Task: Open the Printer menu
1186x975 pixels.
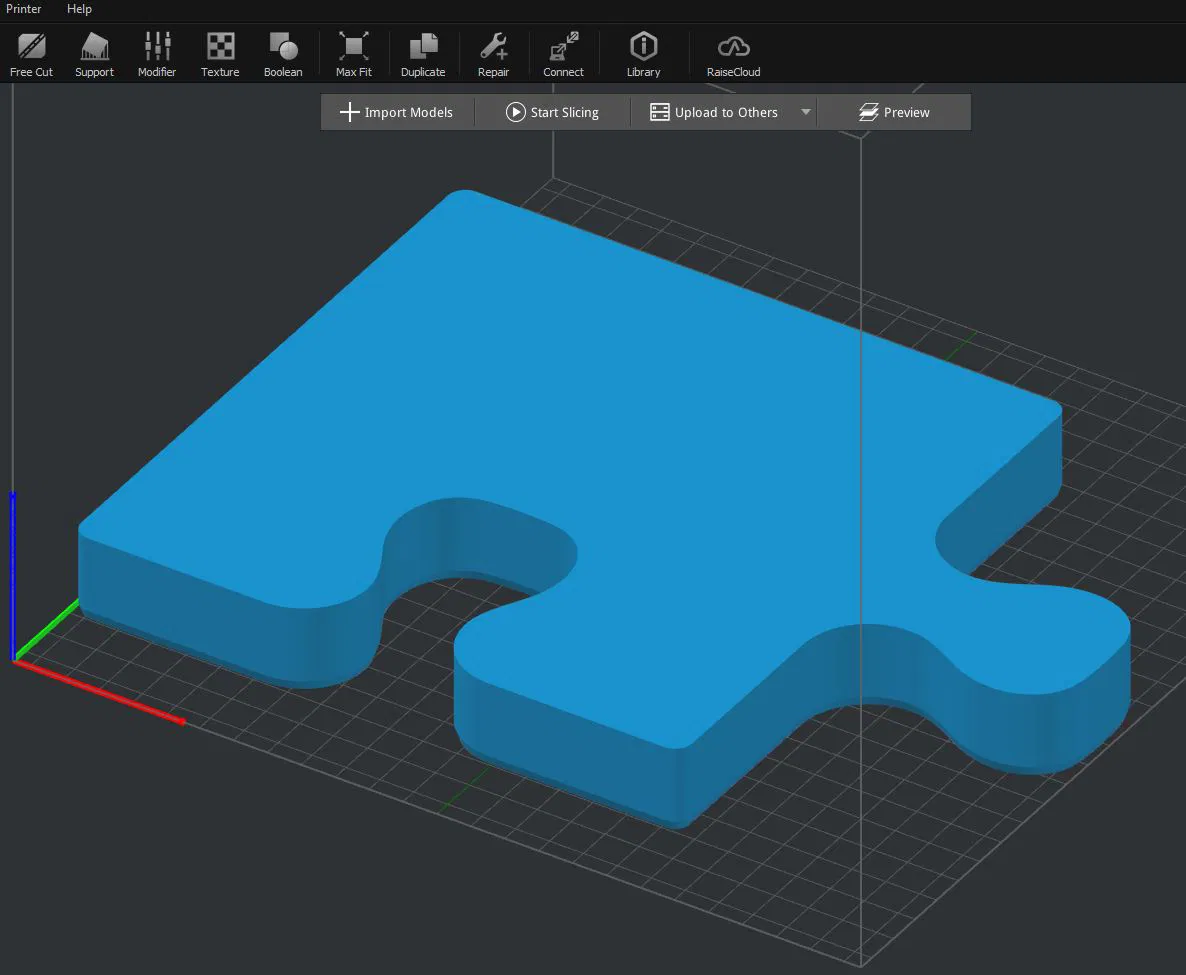Action: (23, 9)
